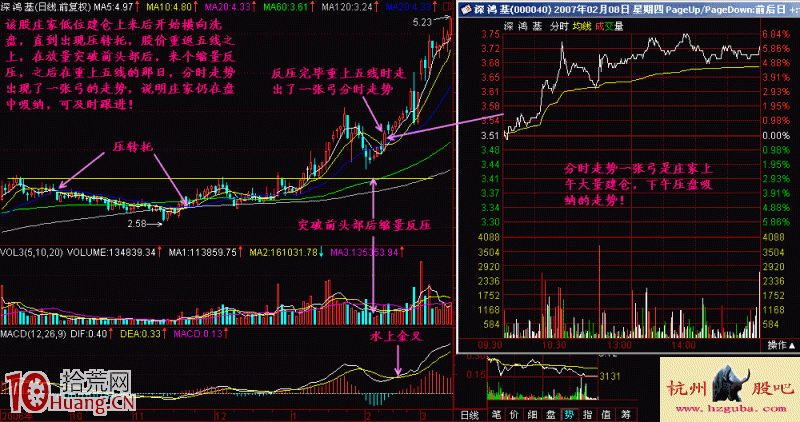Open the mini intraday chart thumbnail
800x422 pixels.
(x=542, y=378)
